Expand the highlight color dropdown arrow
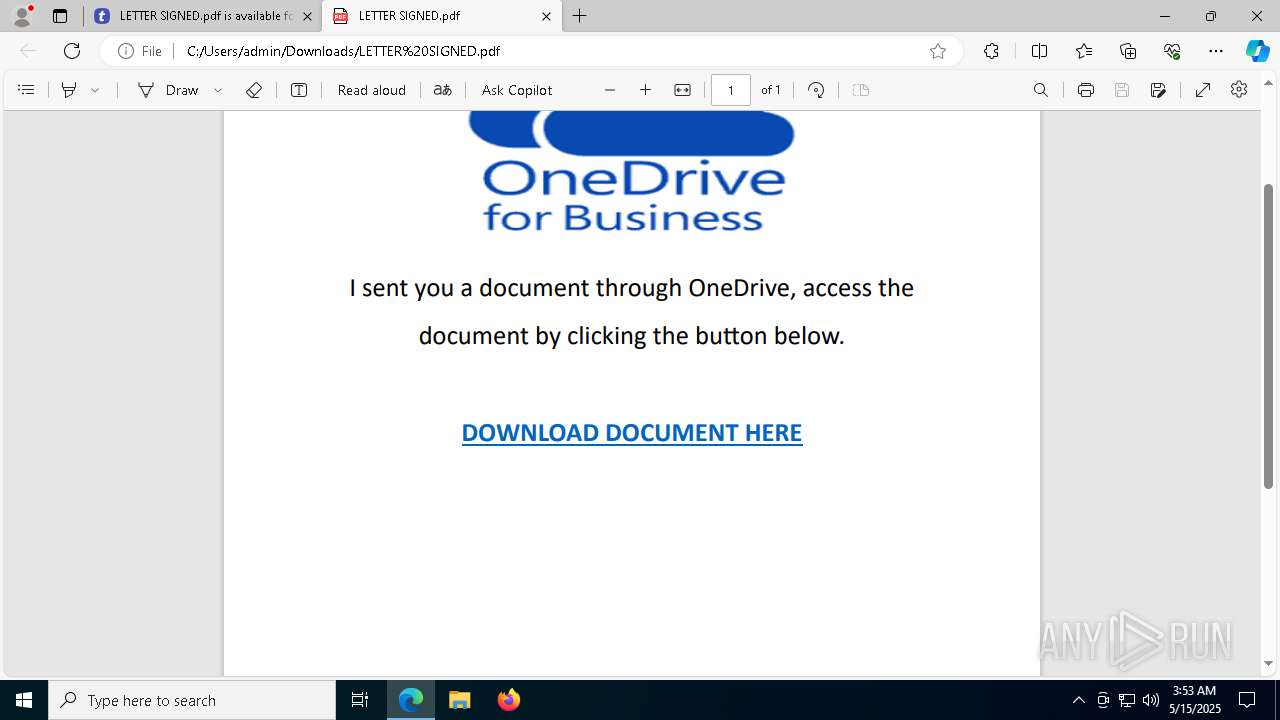 tap(95, 90)
